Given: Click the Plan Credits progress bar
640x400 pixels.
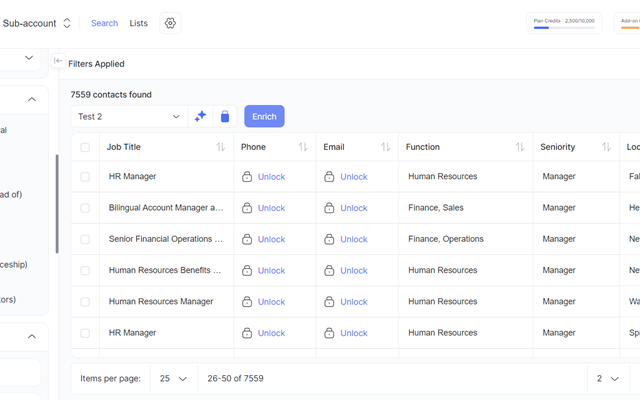Looking at the screenshot, I should 564,28.
